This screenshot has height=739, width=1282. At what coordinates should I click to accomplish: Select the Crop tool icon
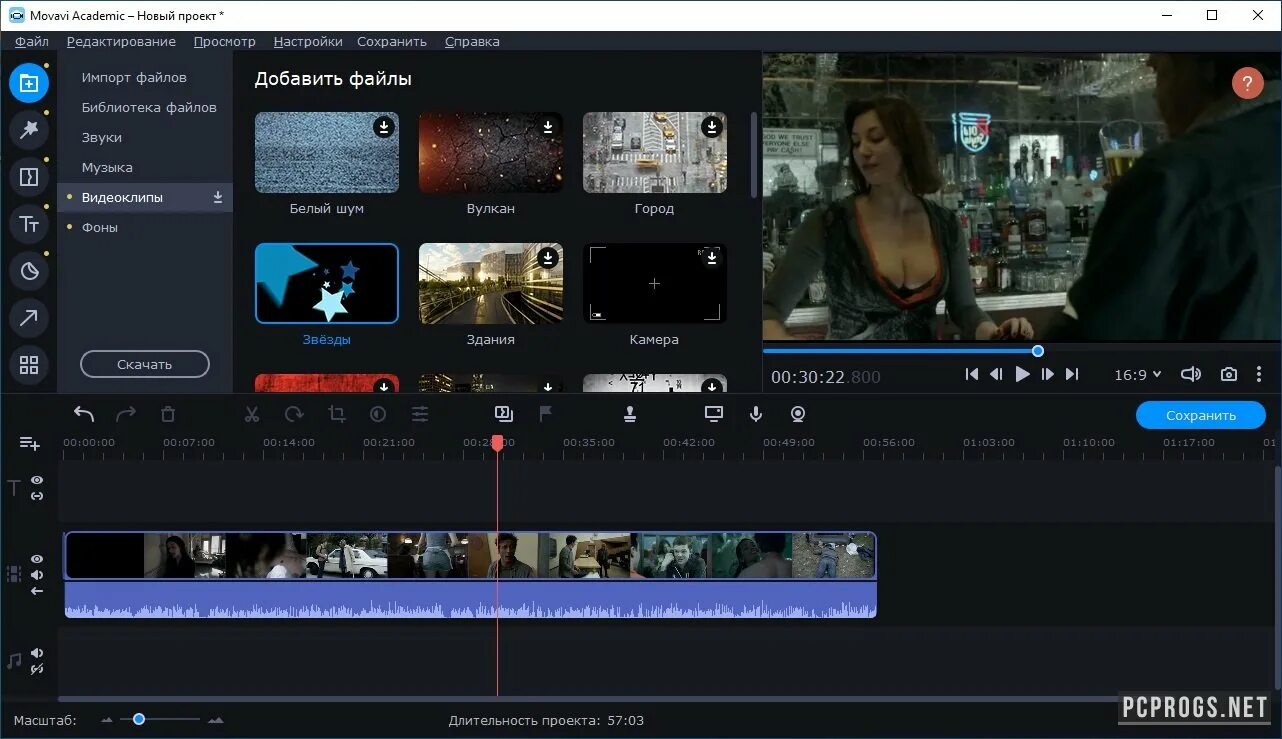click(x=336, y=414)
